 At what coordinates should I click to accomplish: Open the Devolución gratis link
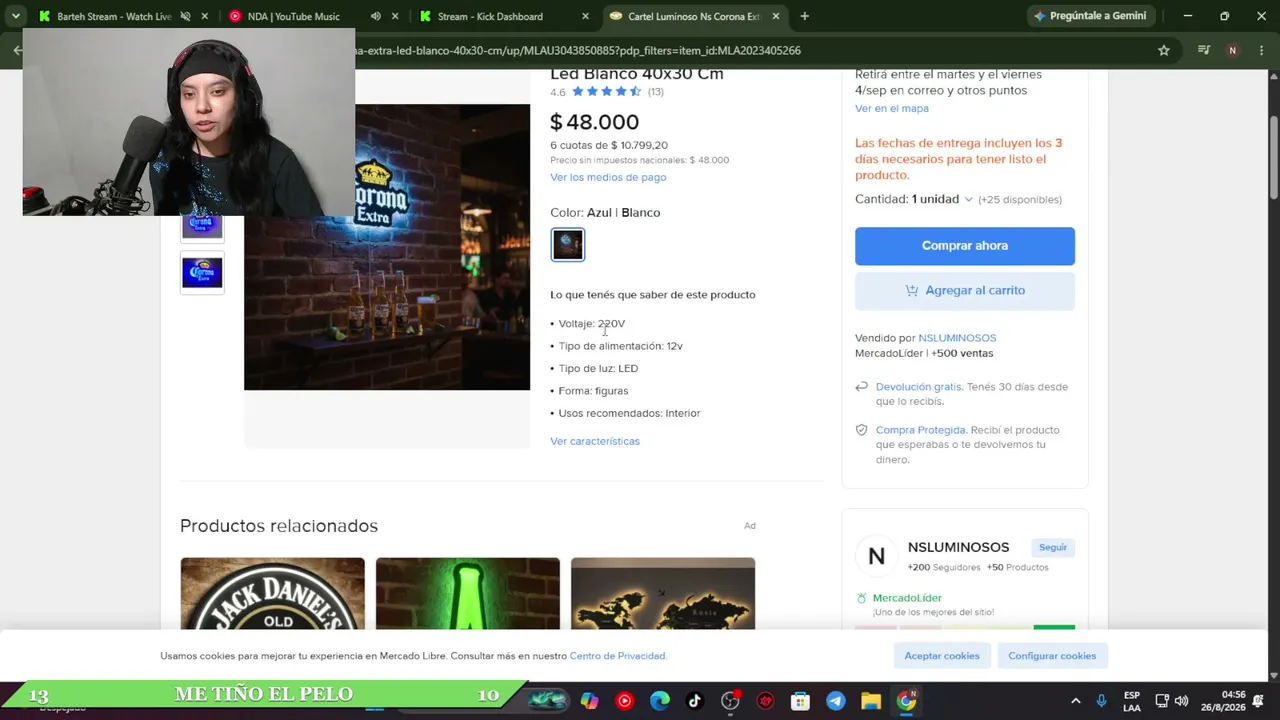919,387
